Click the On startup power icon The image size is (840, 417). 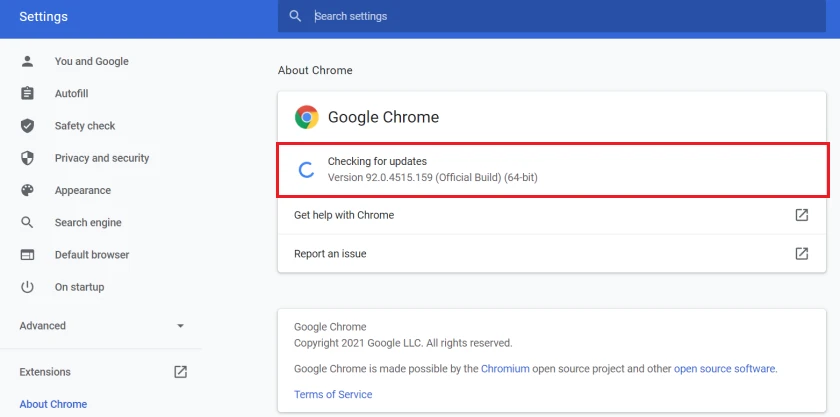[x=28, y=287]
